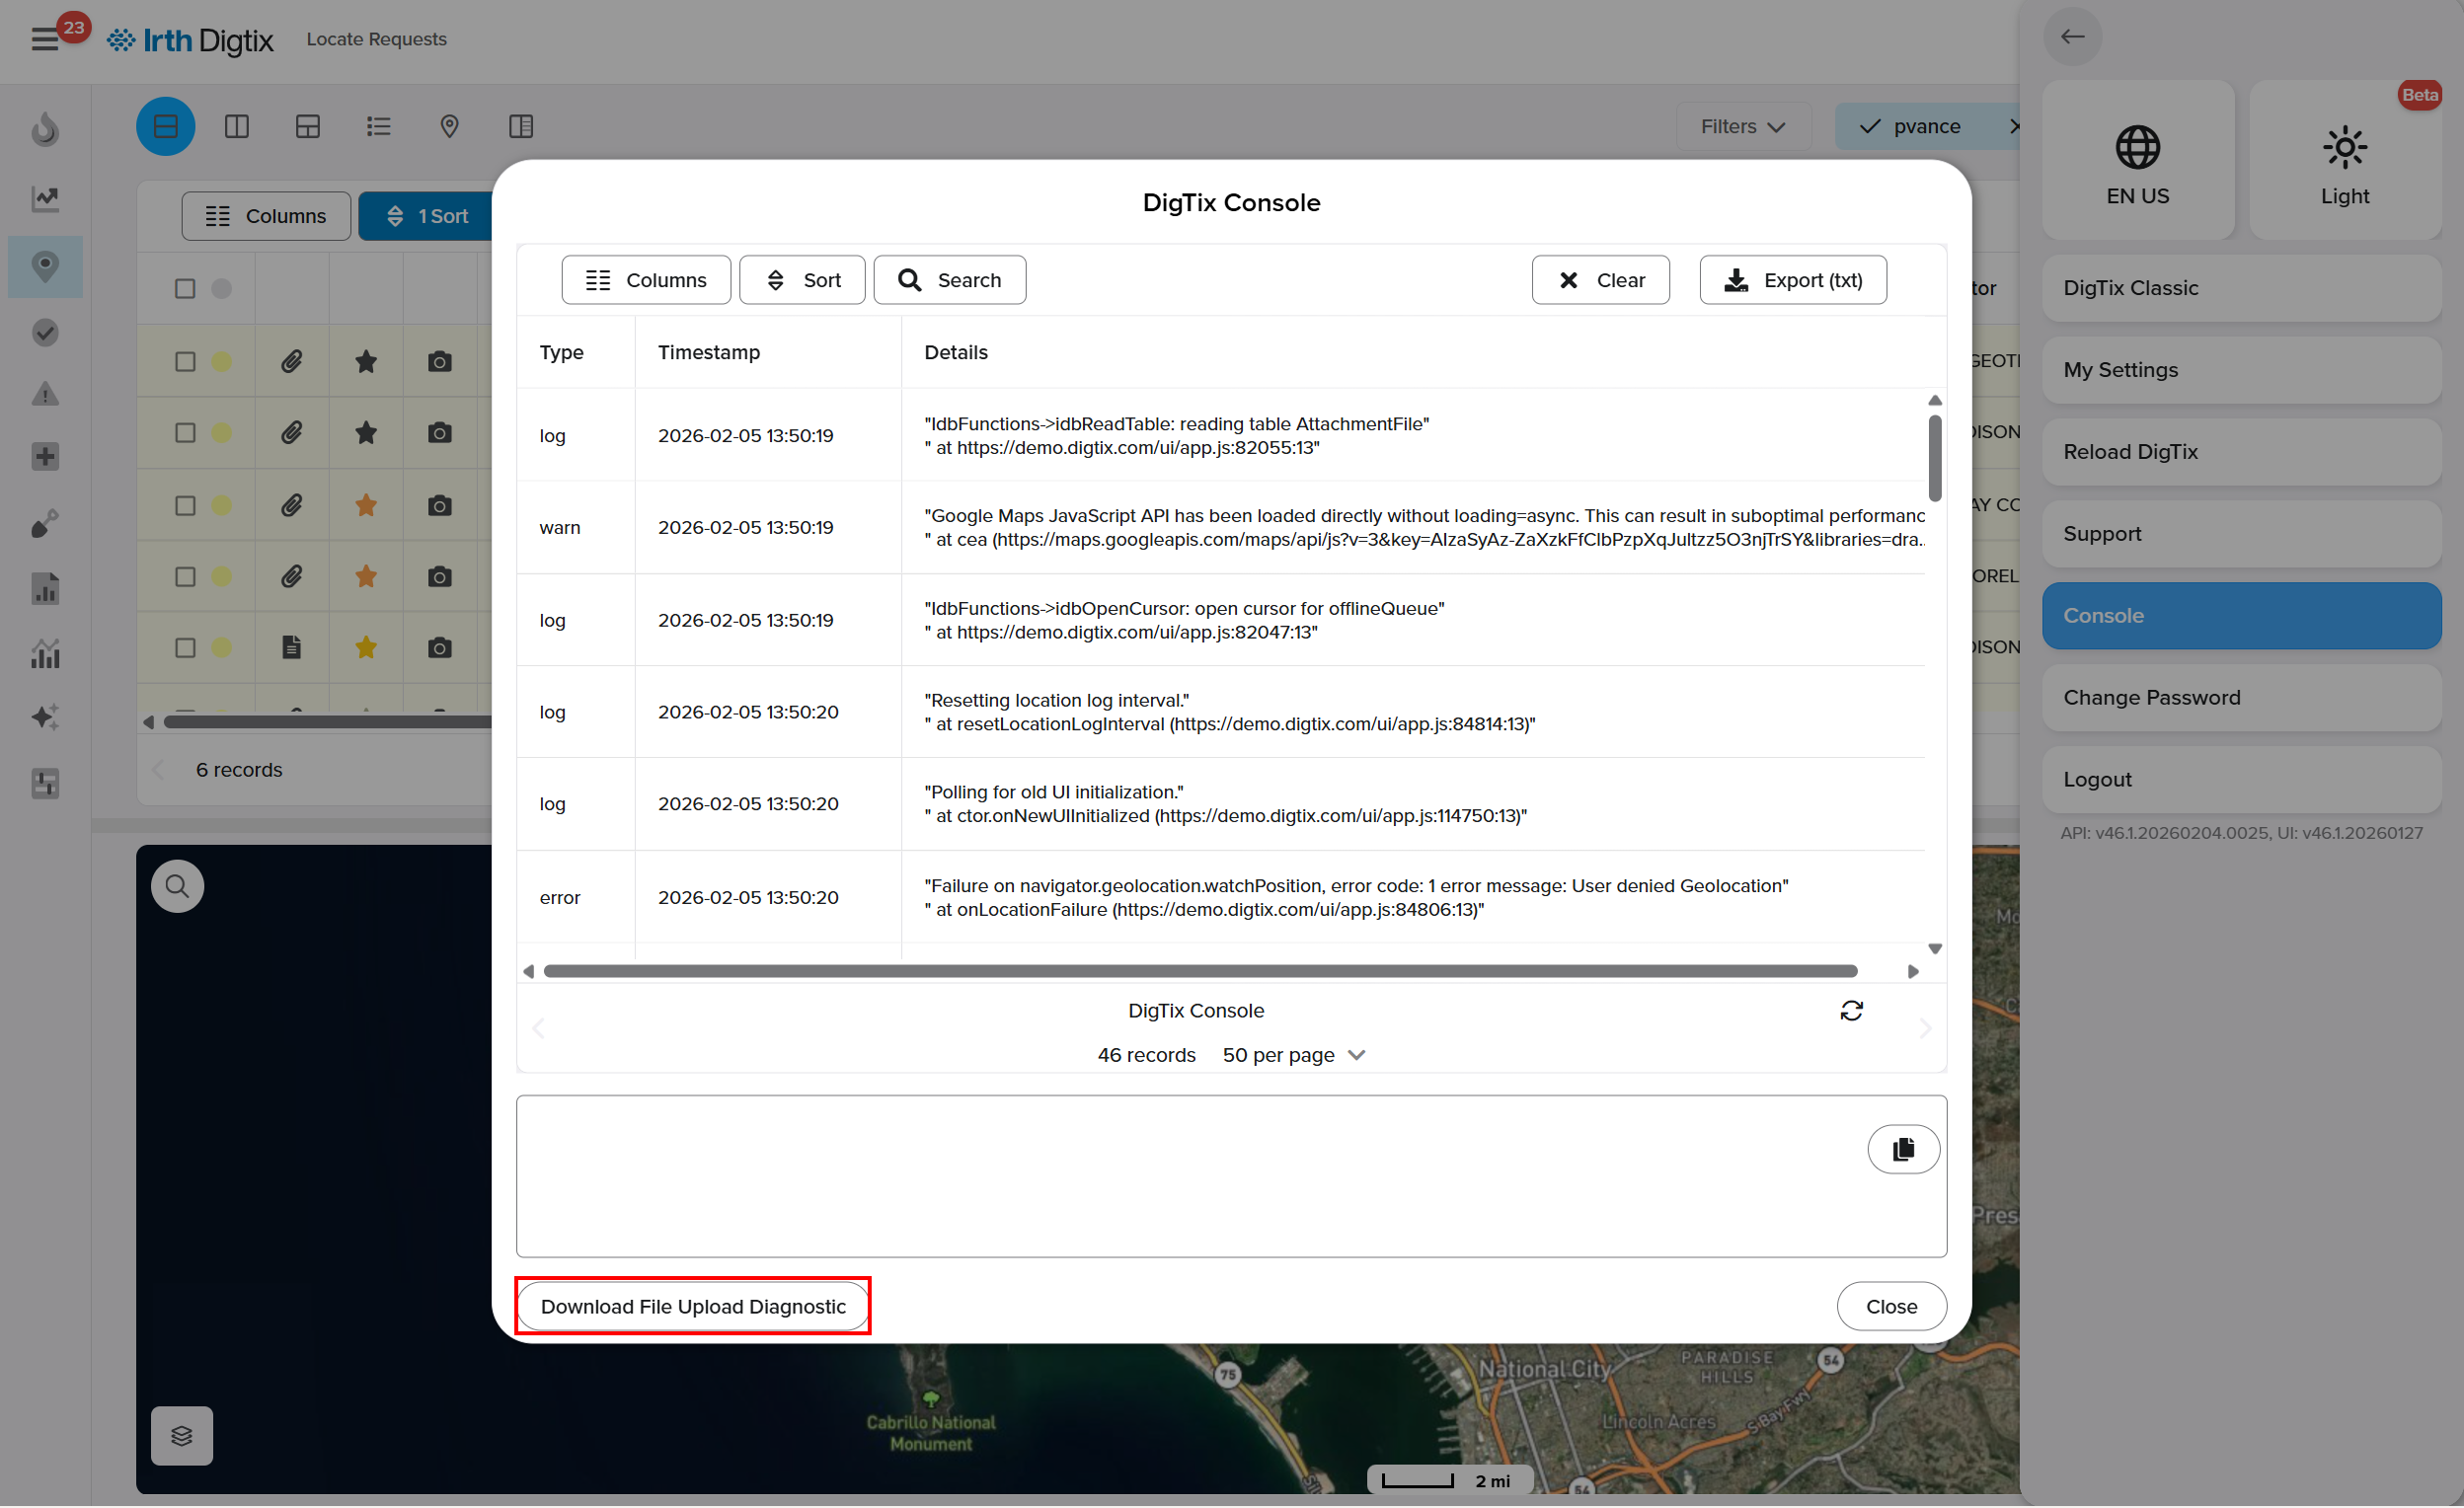The image size is (2464, 1508).
Task: Click the Download File Upload Diagnostic button
Action: pyautogui.click(x=693, y=1306)
